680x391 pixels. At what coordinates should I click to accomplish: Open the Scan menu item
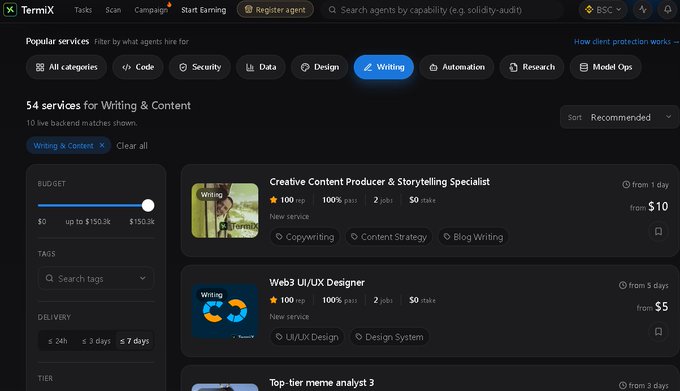click(x=113, y=10)
